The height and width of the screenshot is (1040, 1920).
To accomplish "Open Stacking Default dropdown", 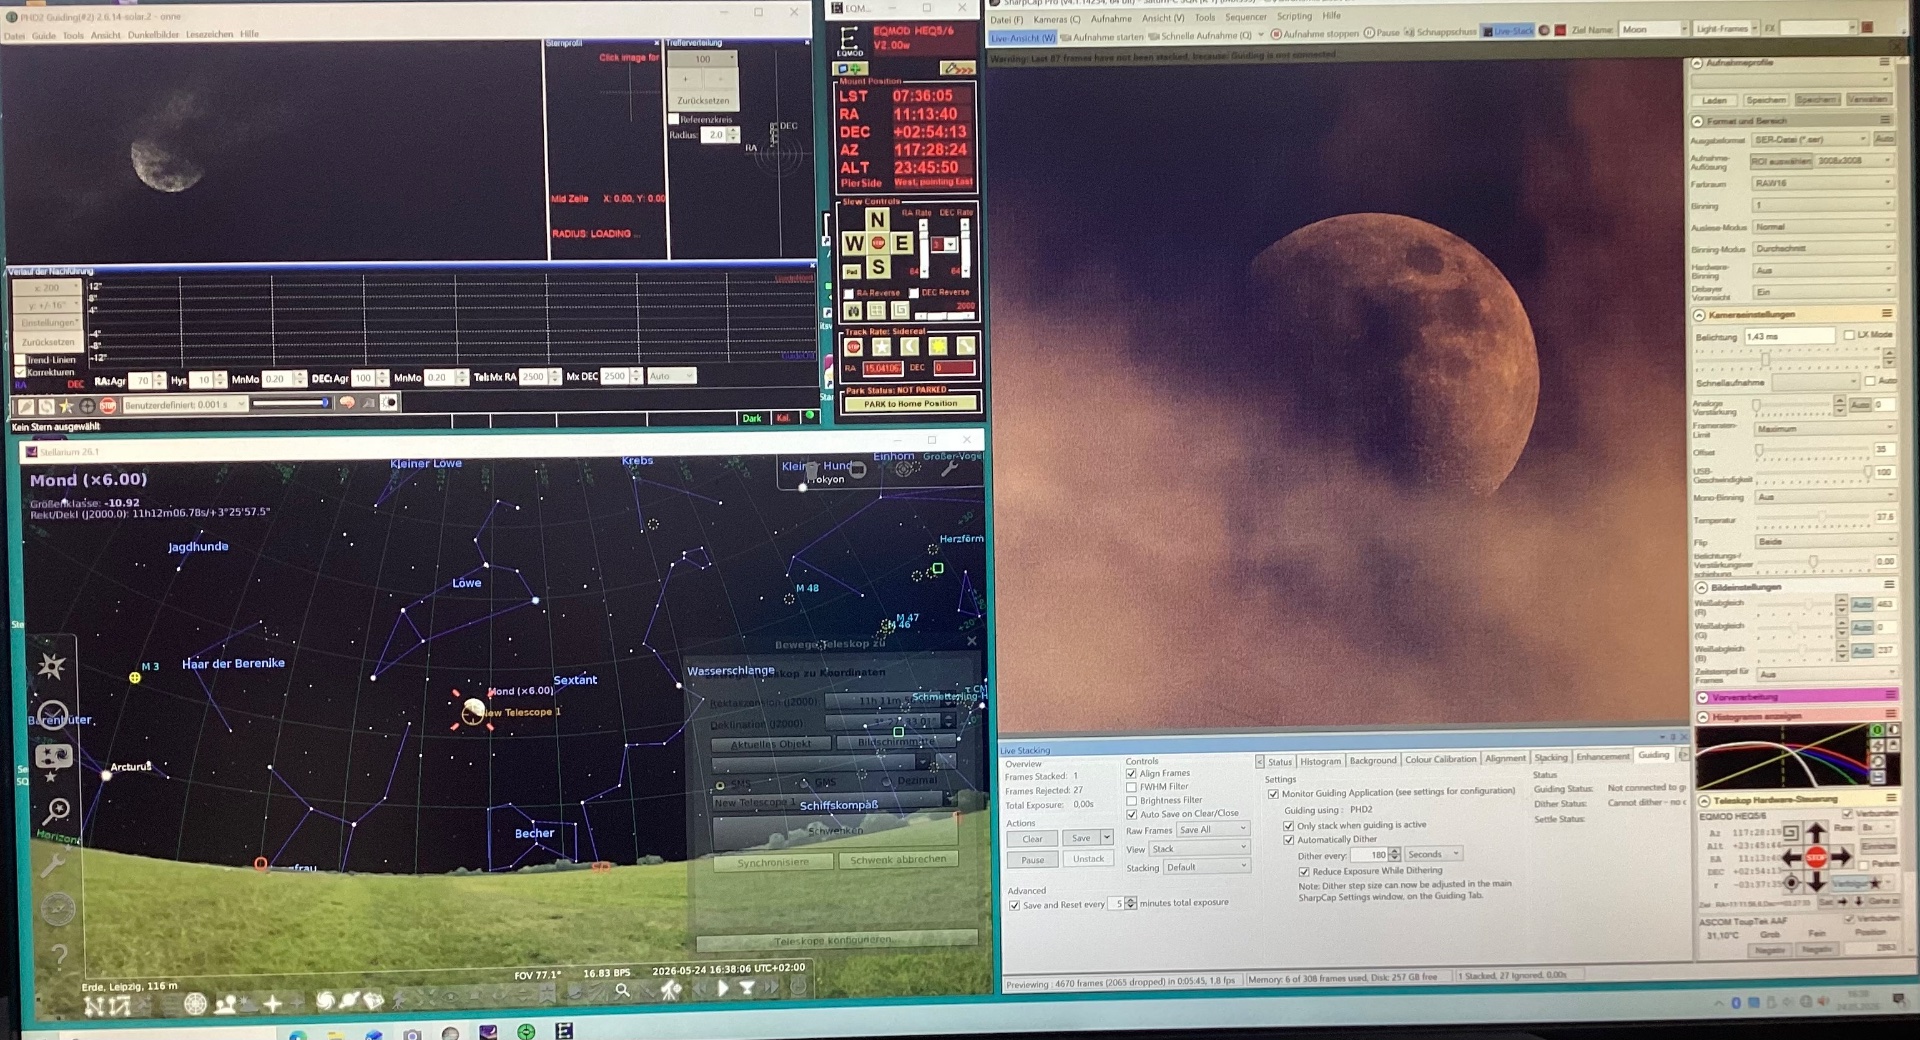I will pyautogui.click(x=1206, y=867).
